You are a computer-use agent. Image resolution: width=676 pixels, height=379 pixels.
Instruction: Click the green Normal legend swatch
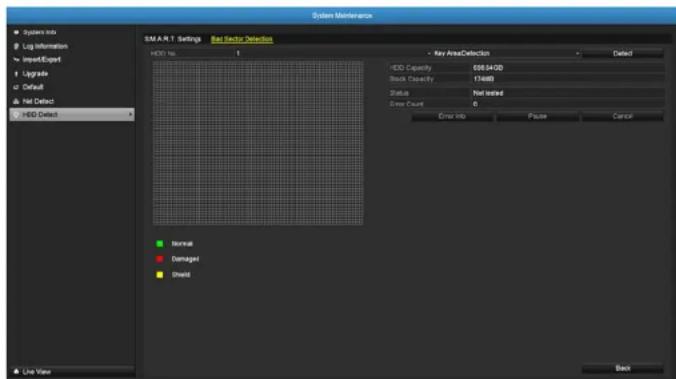(160, 244)
